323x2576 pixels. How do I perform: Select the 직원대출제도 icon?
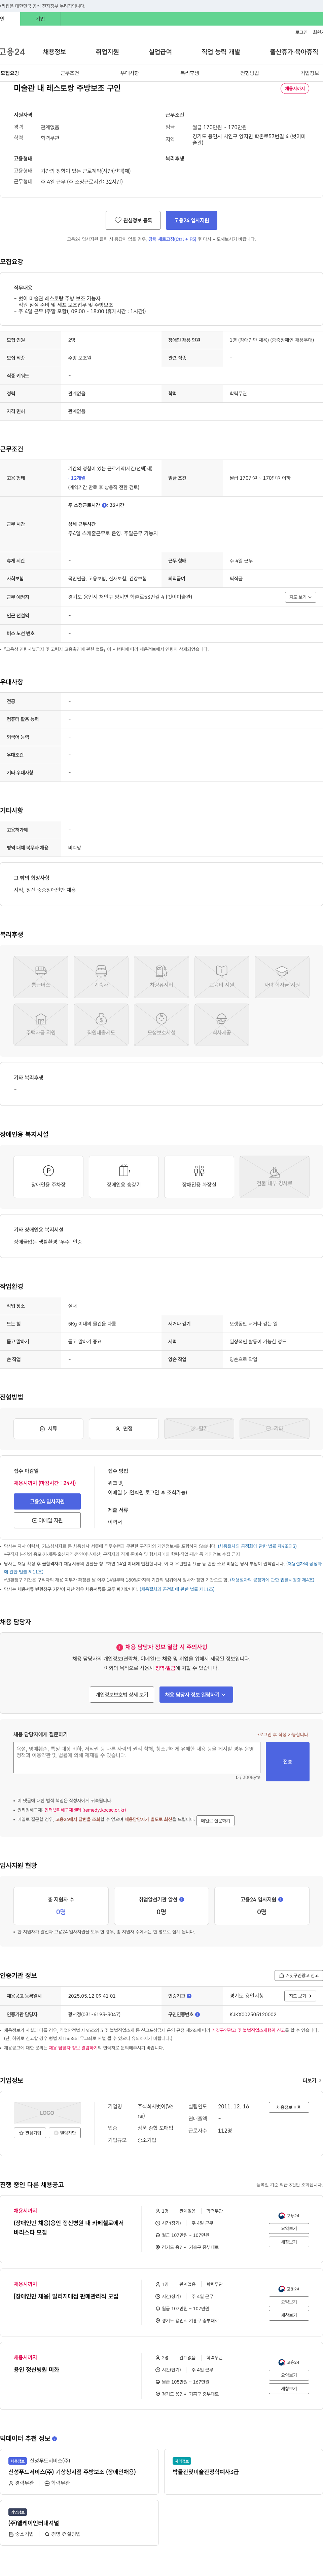click(101, 1025)
